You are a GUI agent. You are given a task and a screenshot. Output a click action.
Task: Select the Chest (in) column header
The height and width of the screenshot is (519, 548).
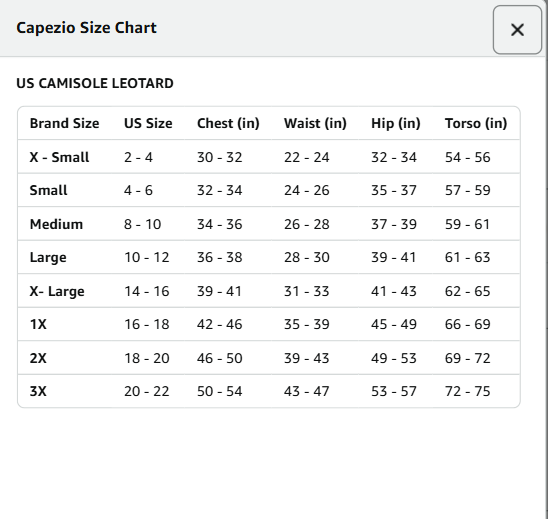[x=228, y=123]
